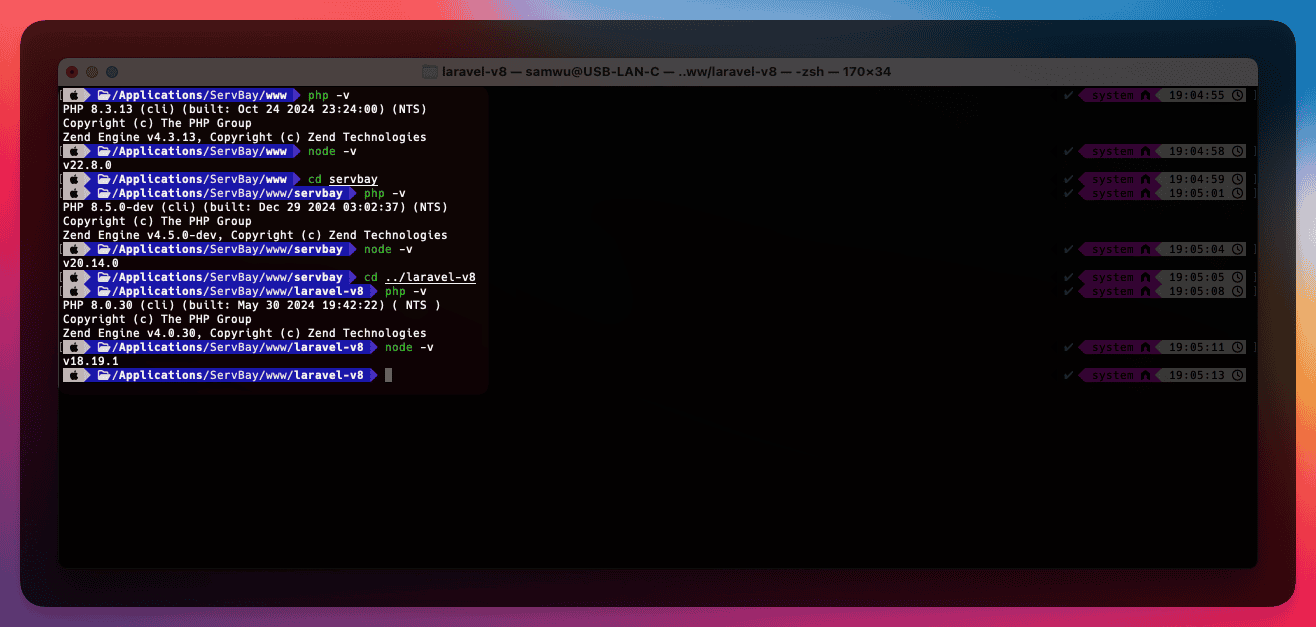Screen dimensions: 1316x627
Task: Click the path '/Applications/ServBay/www/servbay' on the 19:05:04 prompt
Action: [x=227, y=249]
